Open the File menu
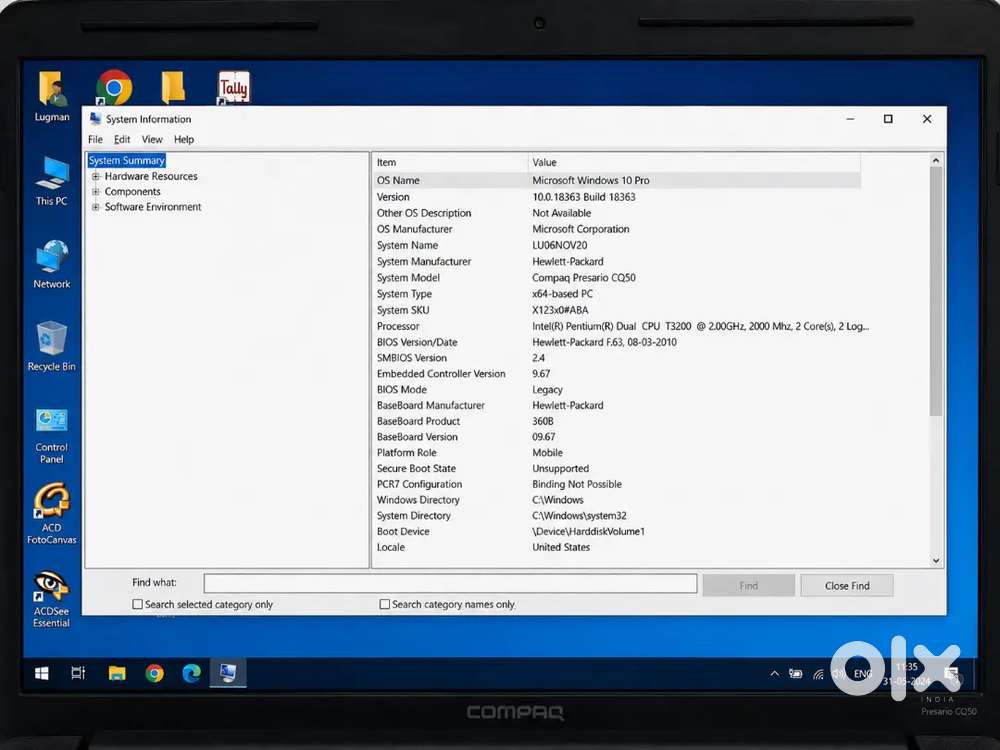 coord(95,139)
